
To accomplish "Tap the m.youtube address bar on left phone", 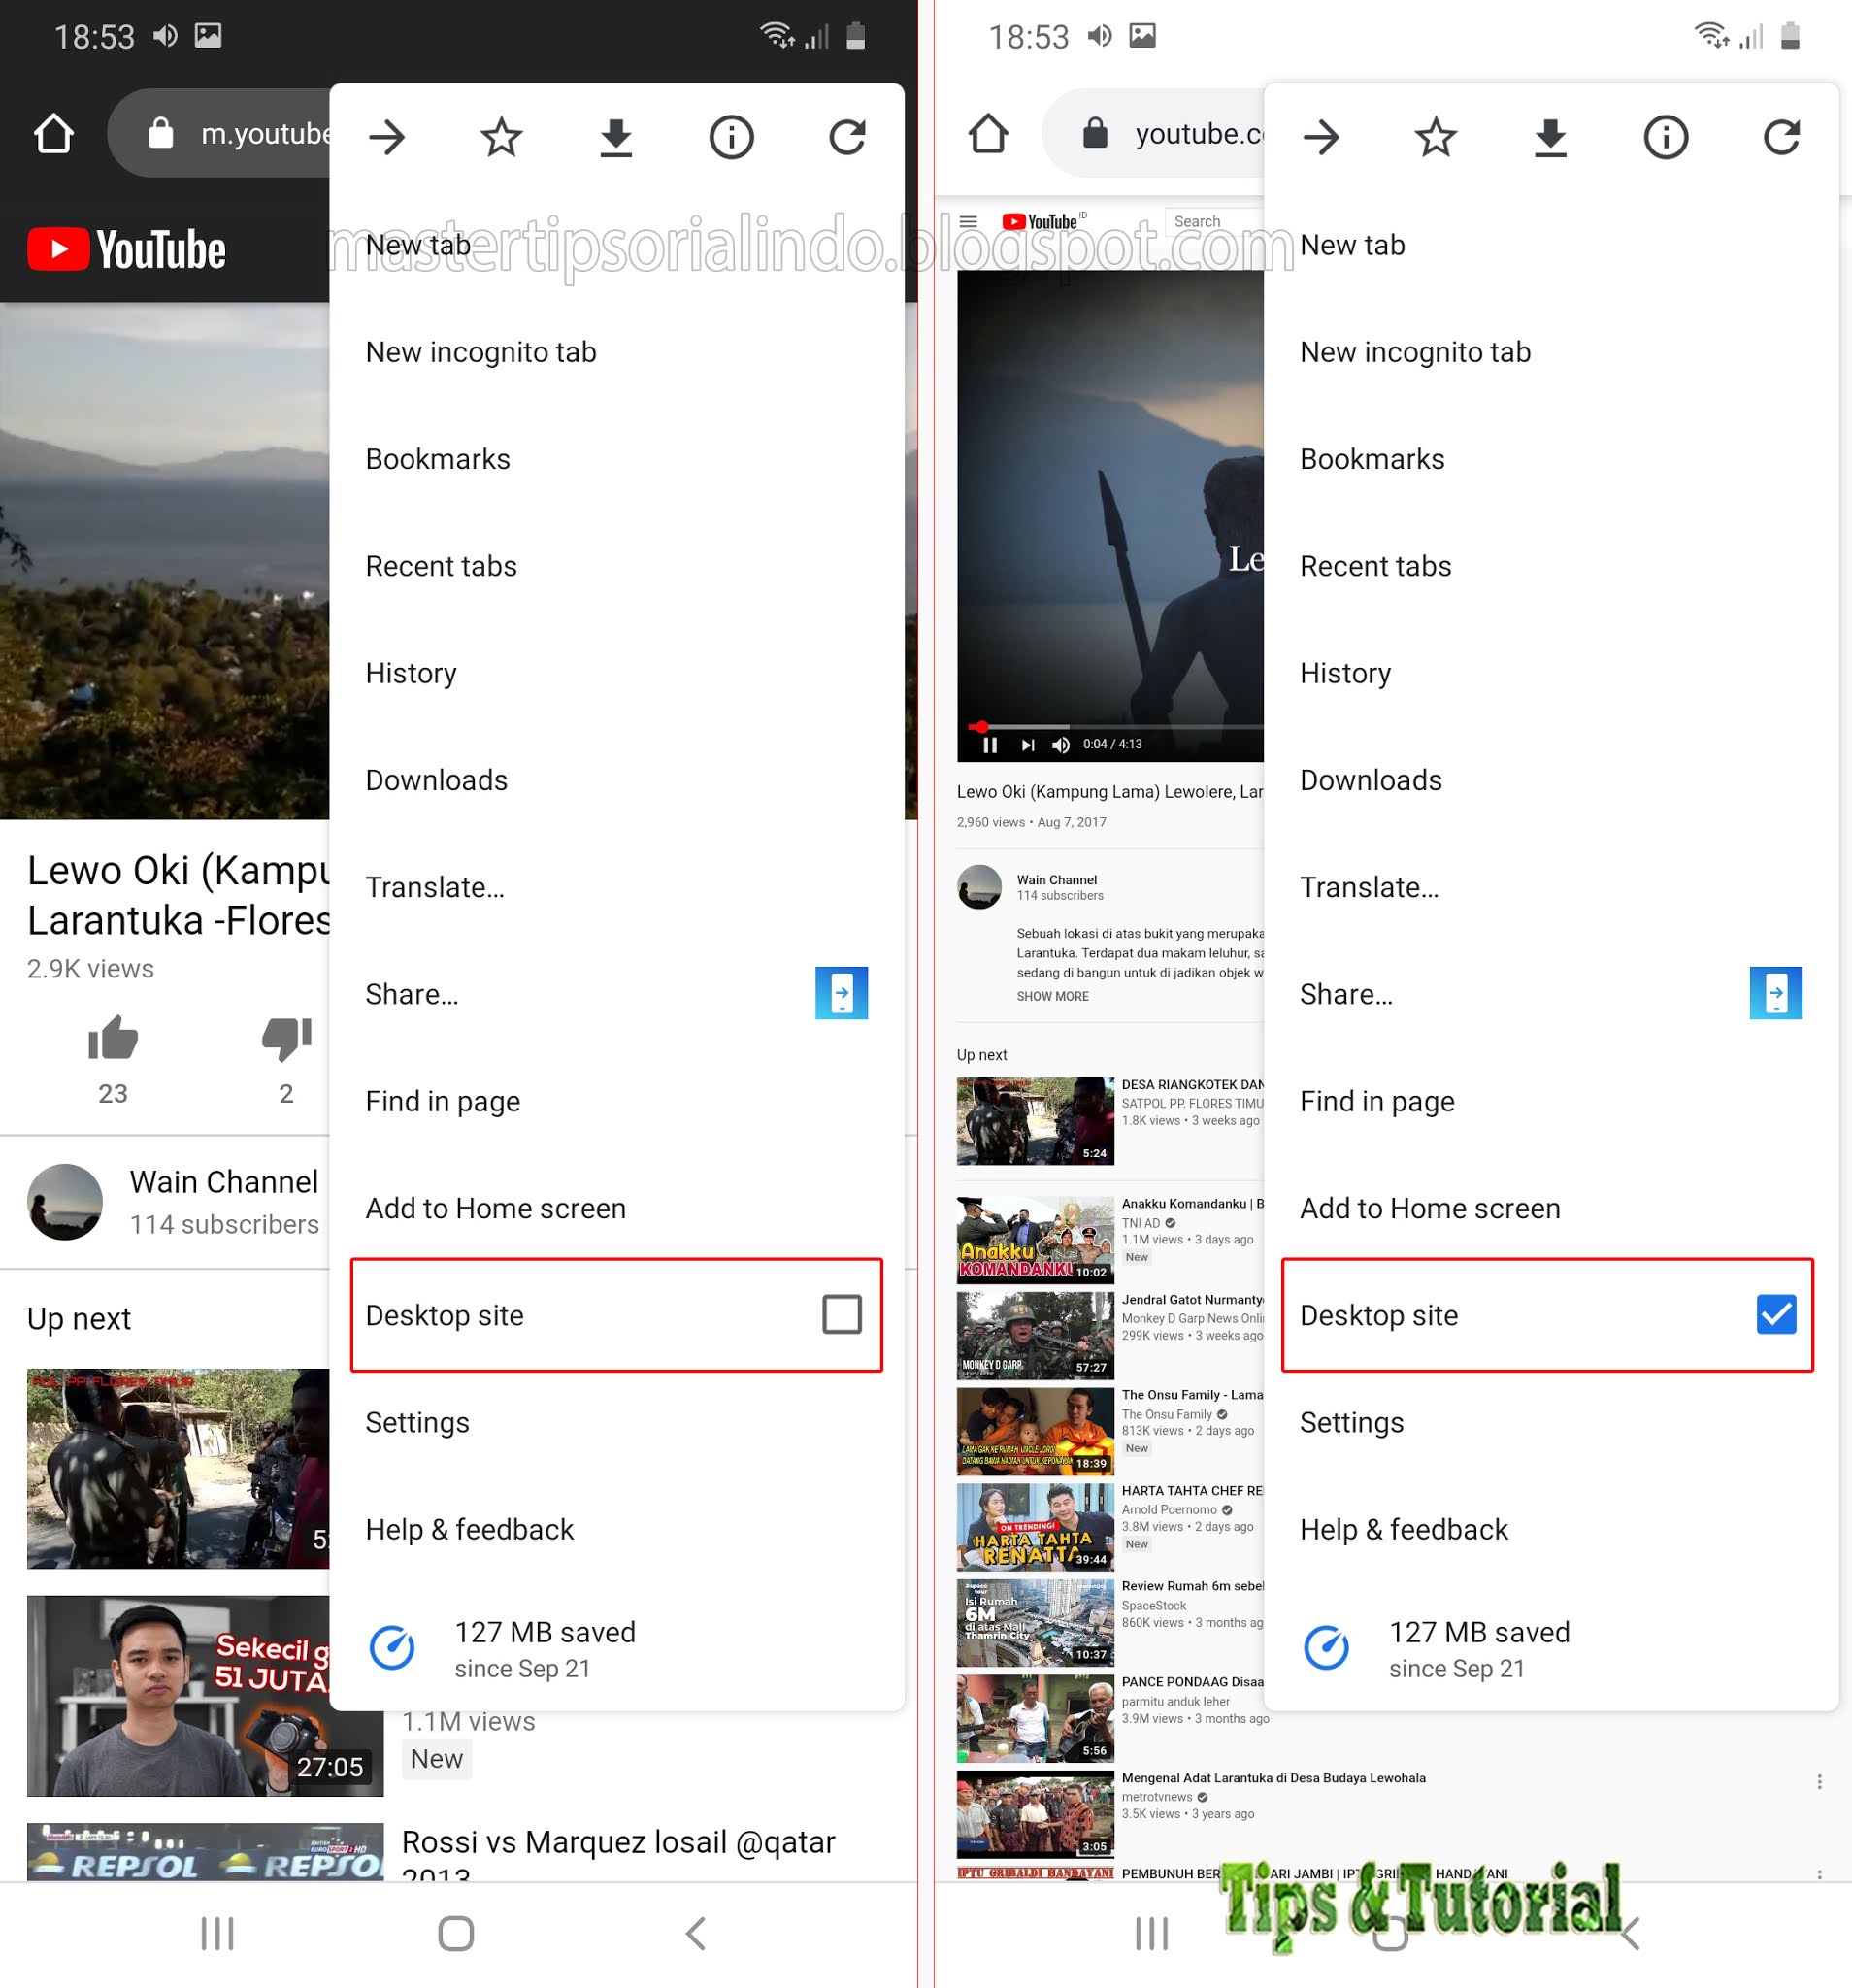I will coord(219,133).
